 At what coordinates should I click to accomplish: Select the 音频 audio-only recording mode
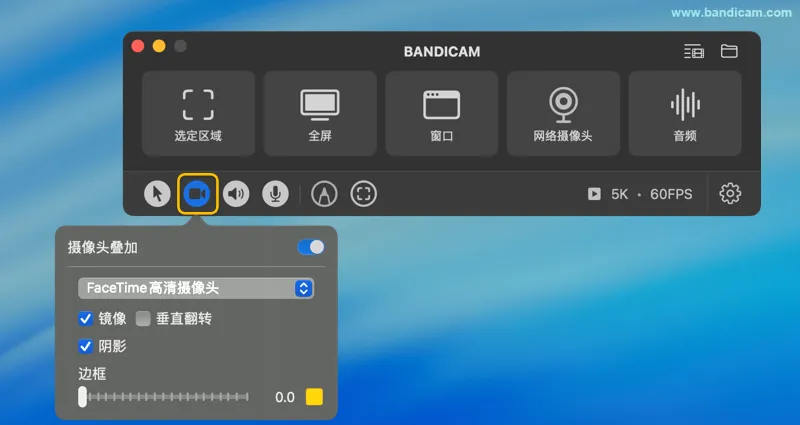[x=685, y=113]
